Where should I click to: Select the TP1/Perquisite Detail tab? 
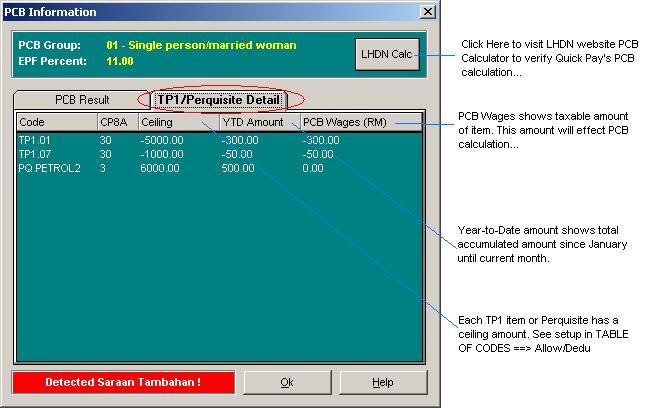(219, 100)
